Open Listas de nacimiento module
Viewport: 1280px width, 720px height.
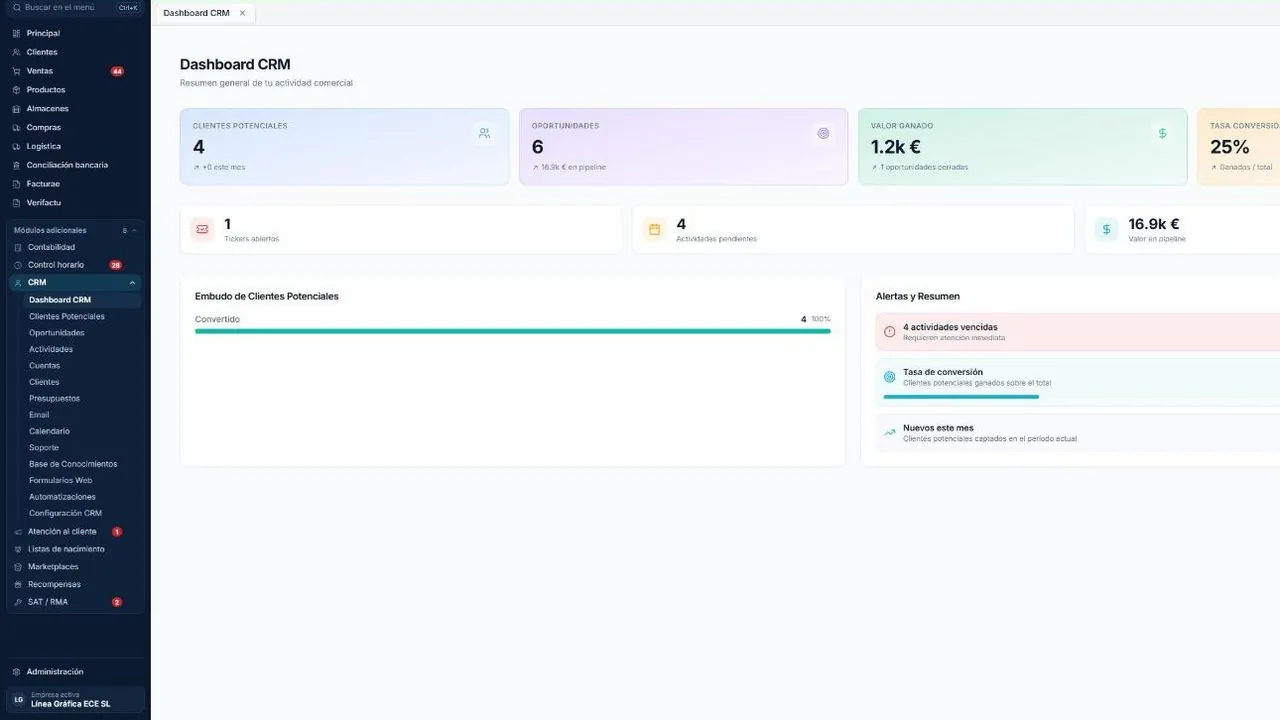coord(66,549)
